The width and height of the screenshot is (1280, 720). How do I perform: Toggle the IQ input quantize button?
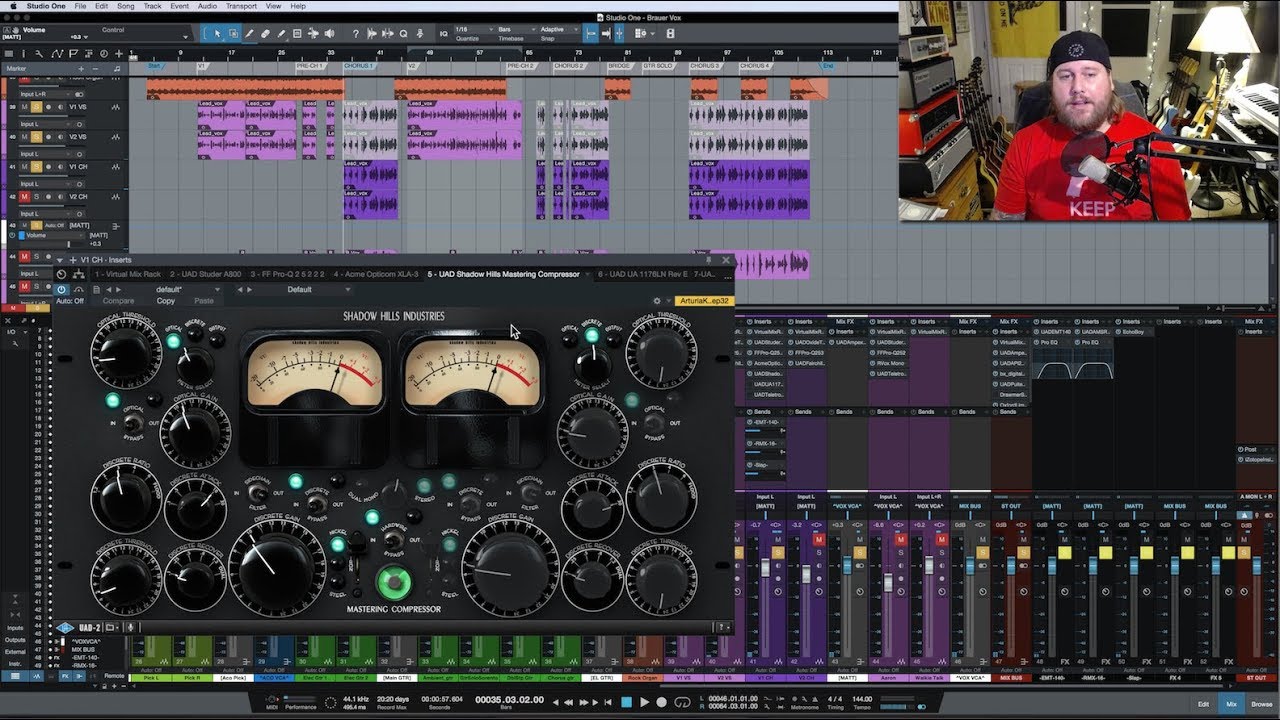coord(443,34)
